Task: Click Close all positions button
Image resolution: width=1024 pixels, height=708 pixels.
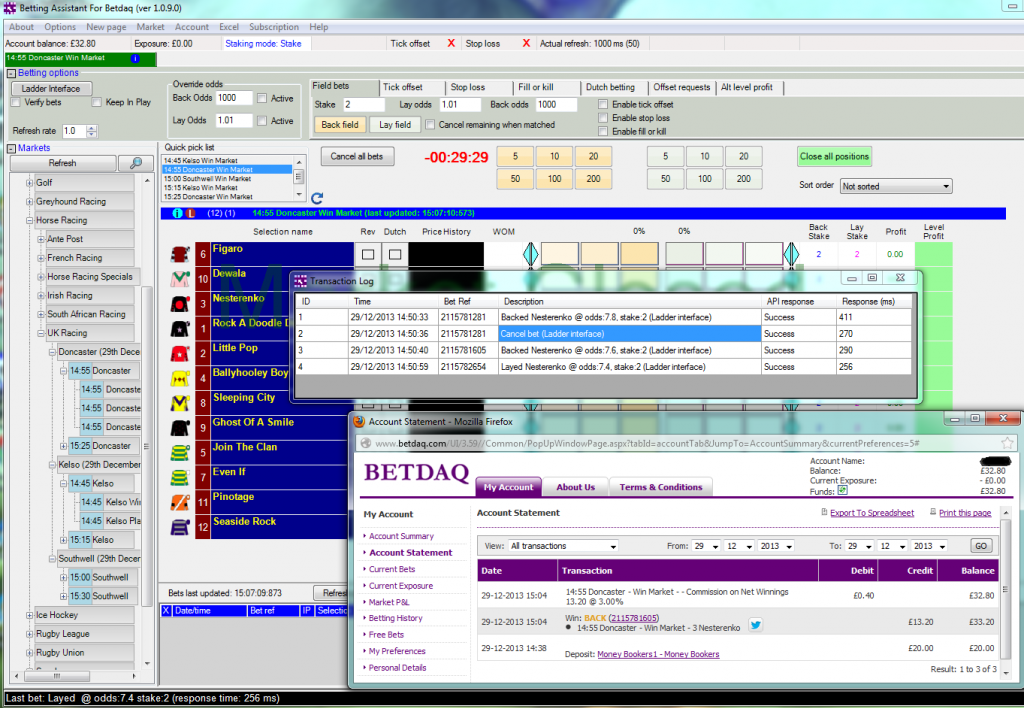Action: pos(834,157)
